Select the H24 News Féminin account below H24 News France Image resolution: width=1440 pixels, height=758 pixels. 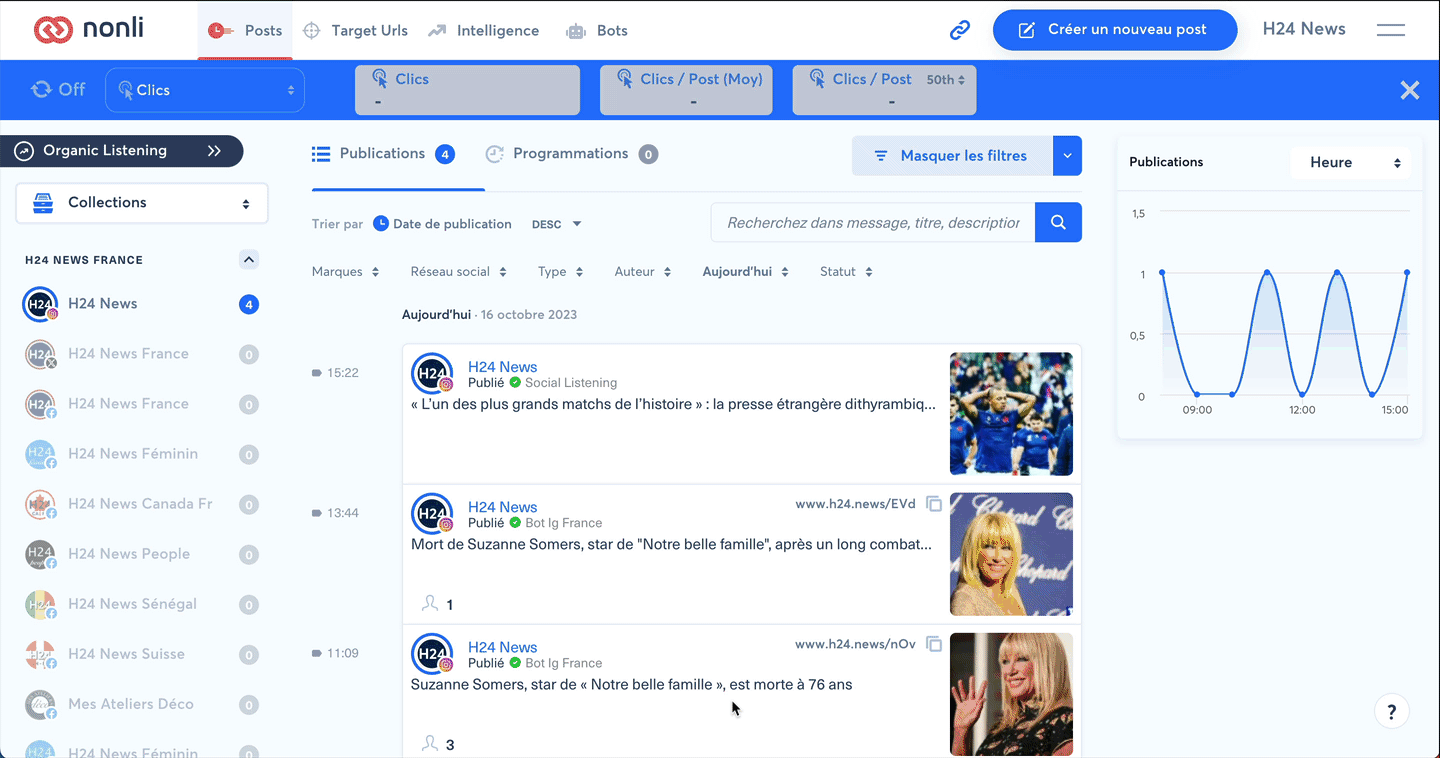(140, 454)
